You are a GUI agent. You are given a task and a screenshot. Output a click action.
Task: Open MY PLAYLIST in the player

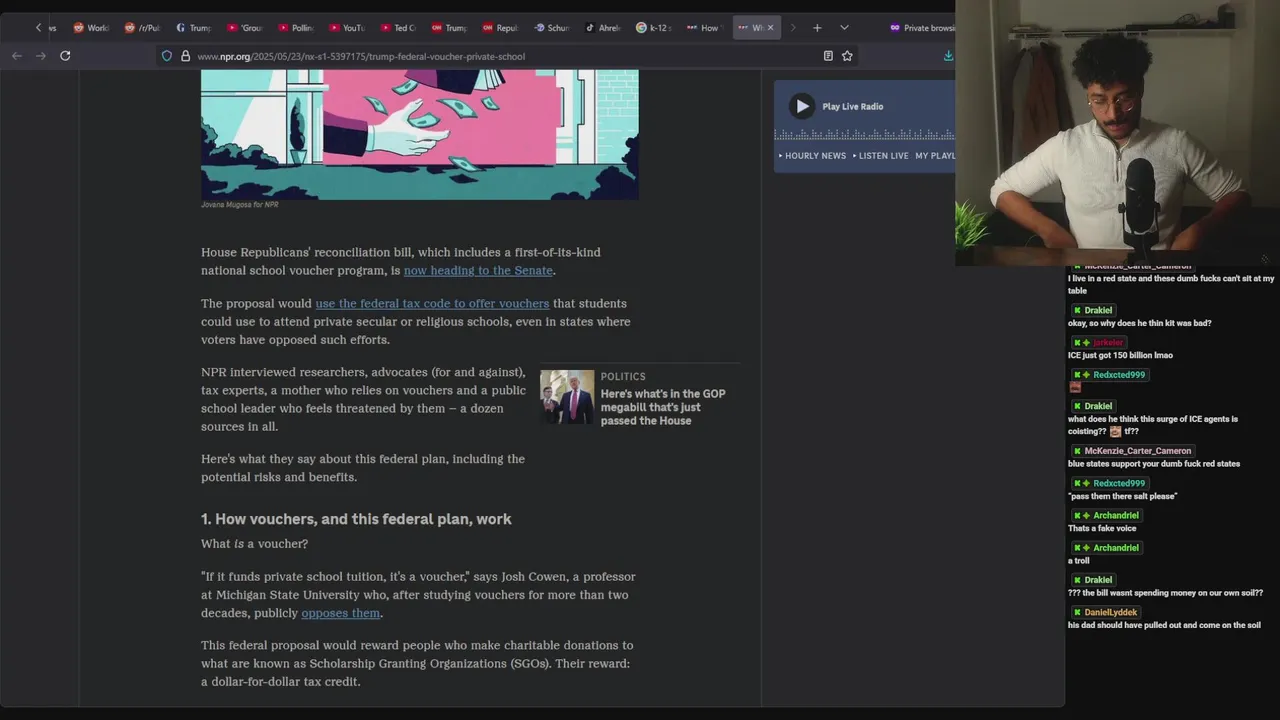935,156
